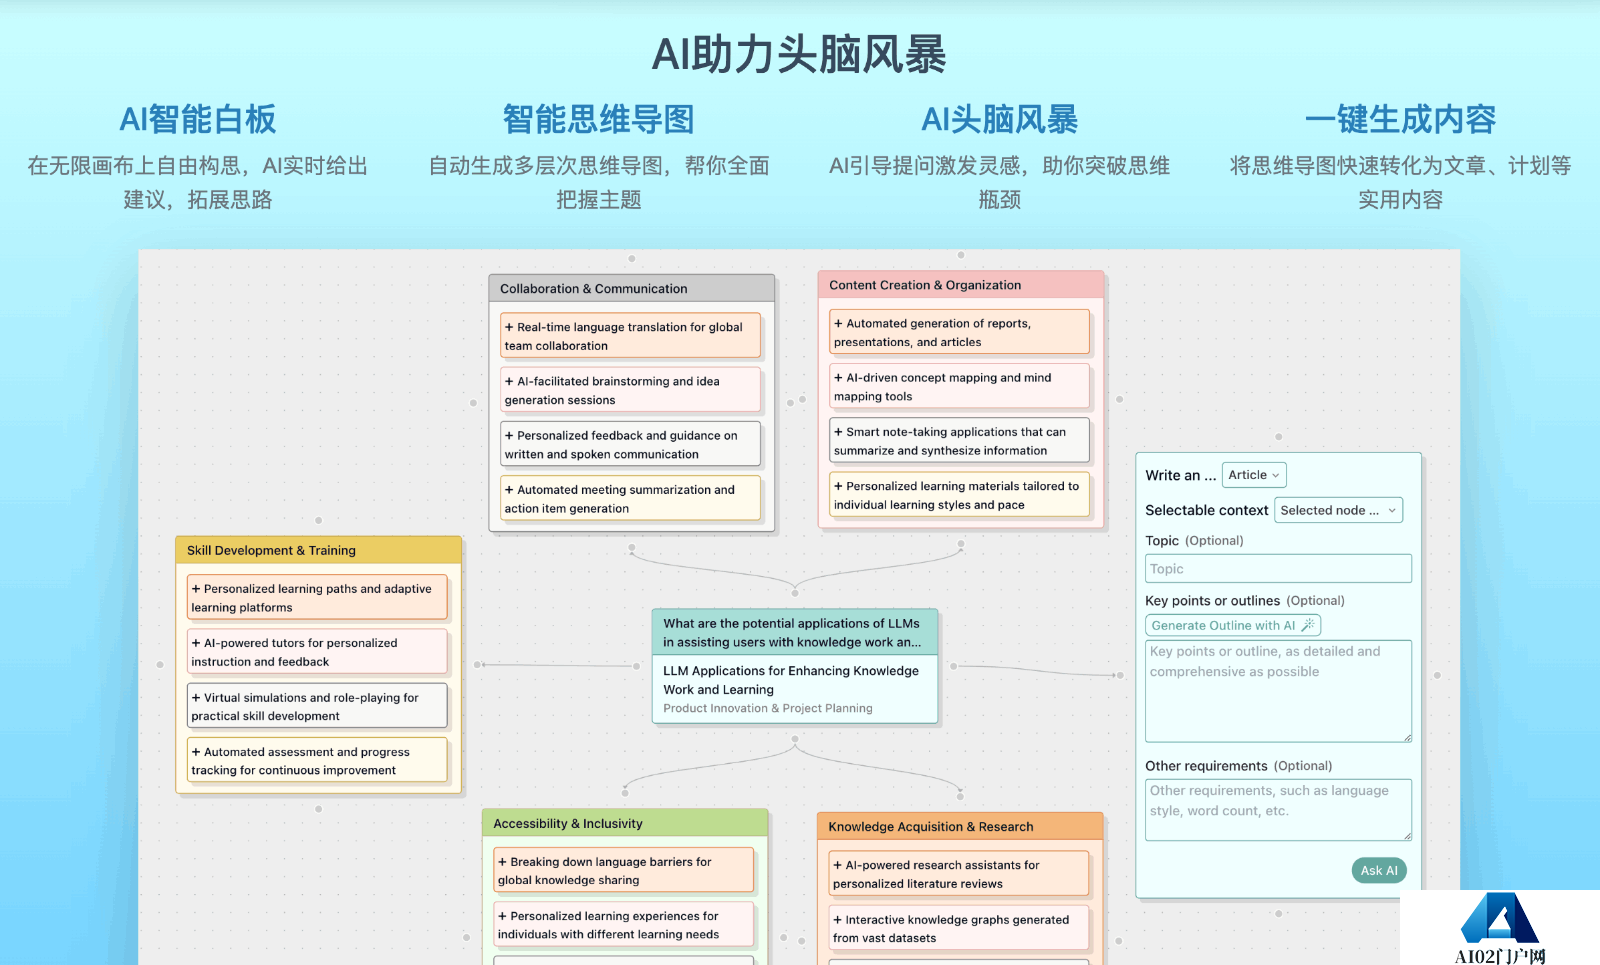Open the Article type dropdown
Screen dimensions: 1600x965
(x=1254, y=475)
